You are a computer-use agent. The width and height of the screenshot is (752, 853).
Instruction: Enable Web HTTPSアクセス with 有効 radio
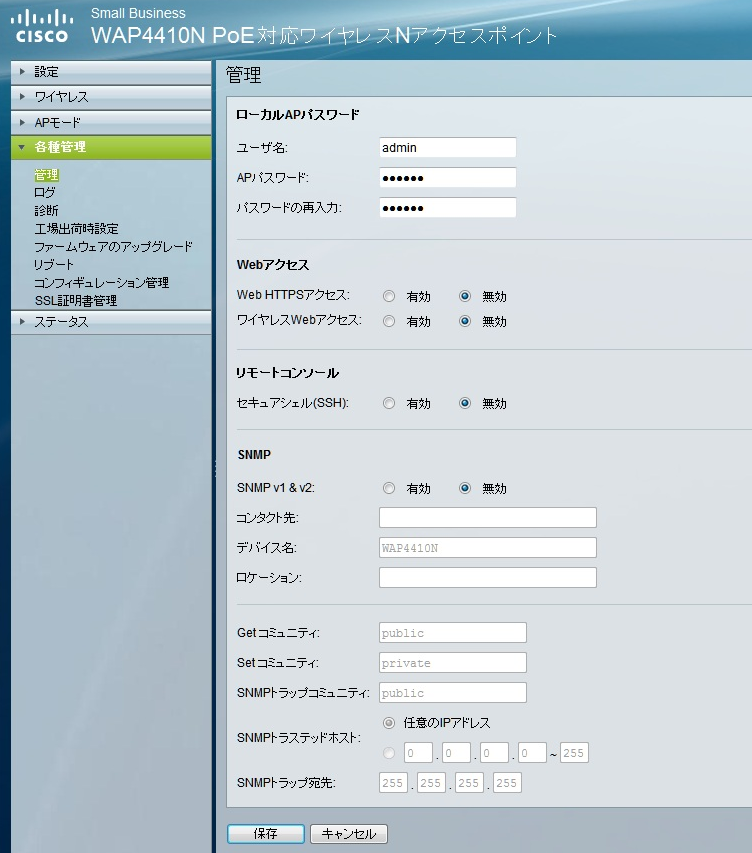(389, 296)
